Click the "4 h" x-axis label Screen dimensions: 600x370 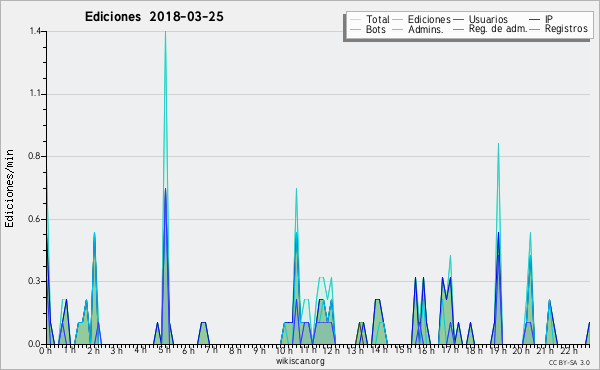click(140, 350)
